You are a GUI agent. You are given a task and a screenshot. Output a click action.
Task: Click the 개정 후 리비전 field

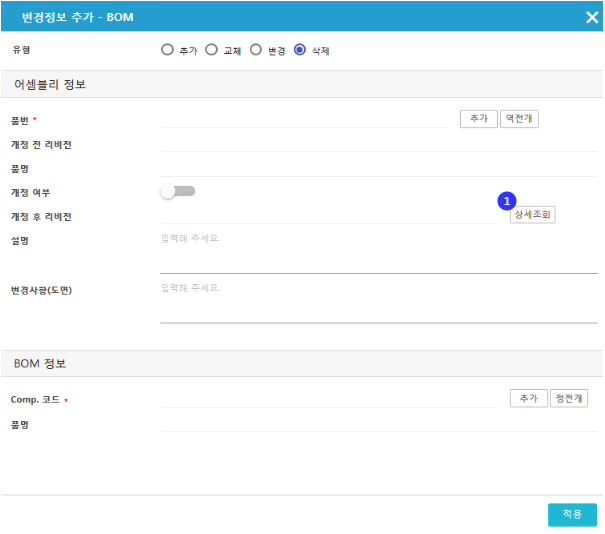(329, 216)
